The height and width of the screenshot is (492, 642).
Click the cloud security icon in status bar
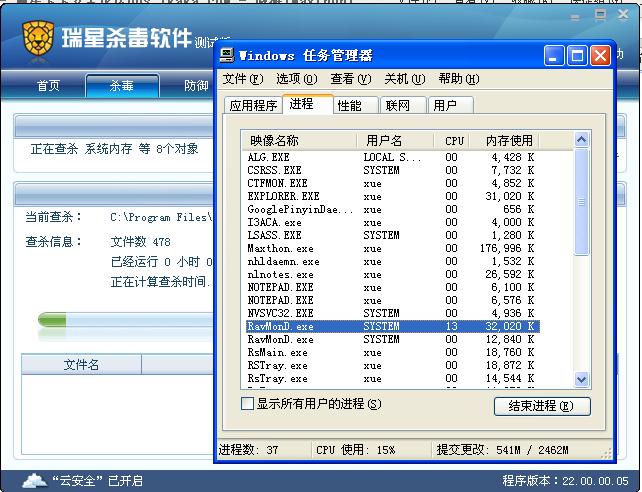tap(34, 481)
